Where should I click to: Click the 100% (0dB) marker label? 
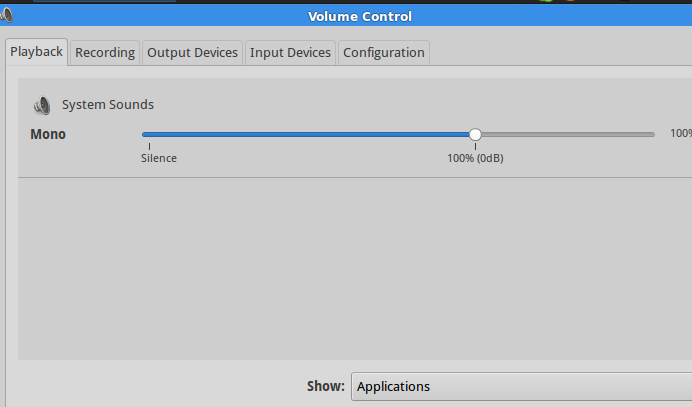tap(475, 158)
